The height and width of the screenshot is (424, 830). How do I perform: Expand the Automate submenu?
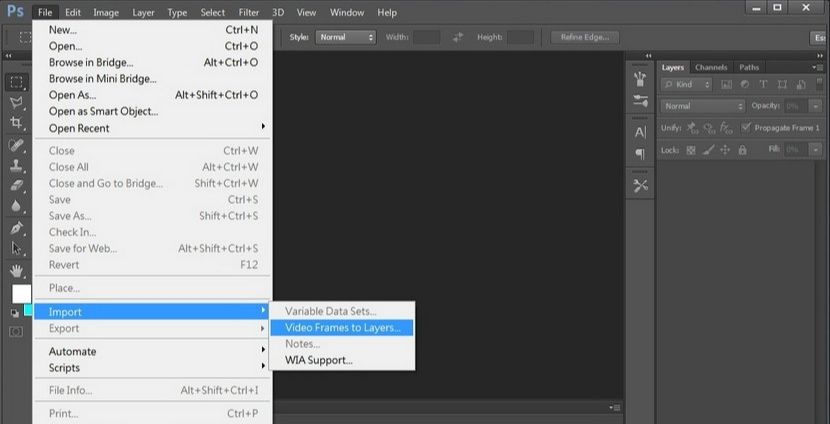coord(152,351)
